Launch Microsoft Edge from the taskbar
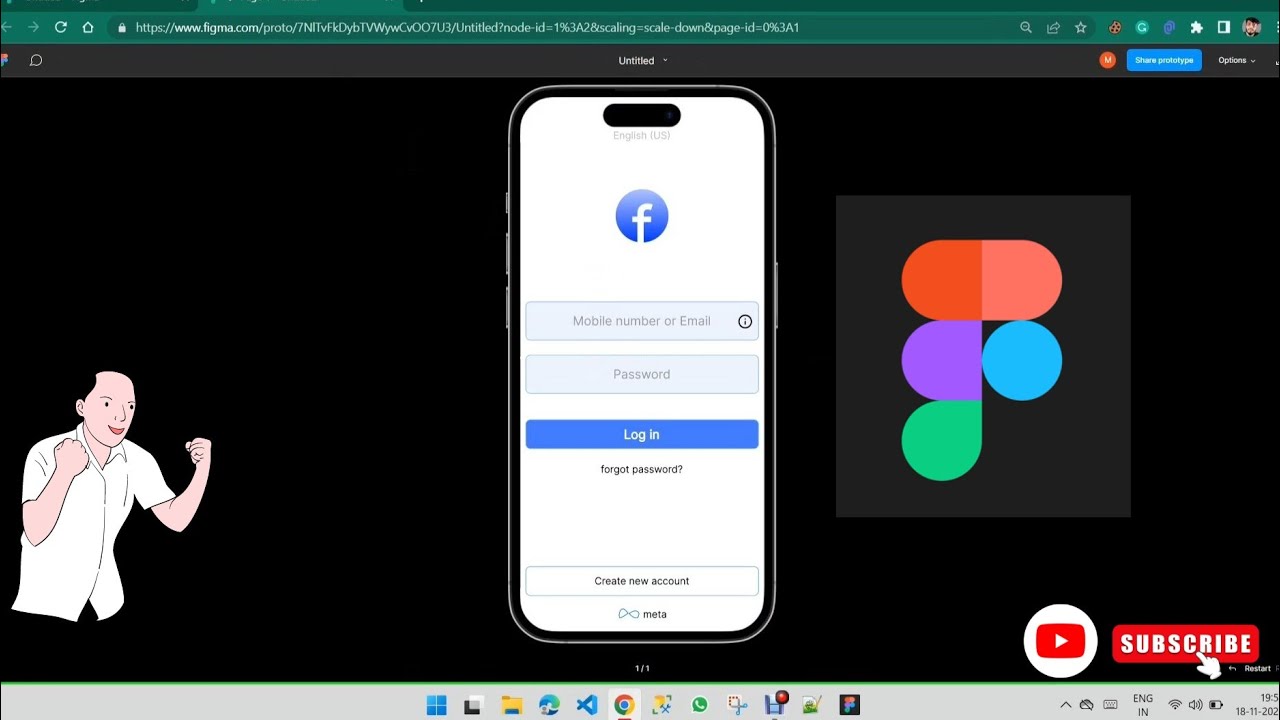 [x=549, y=705]
